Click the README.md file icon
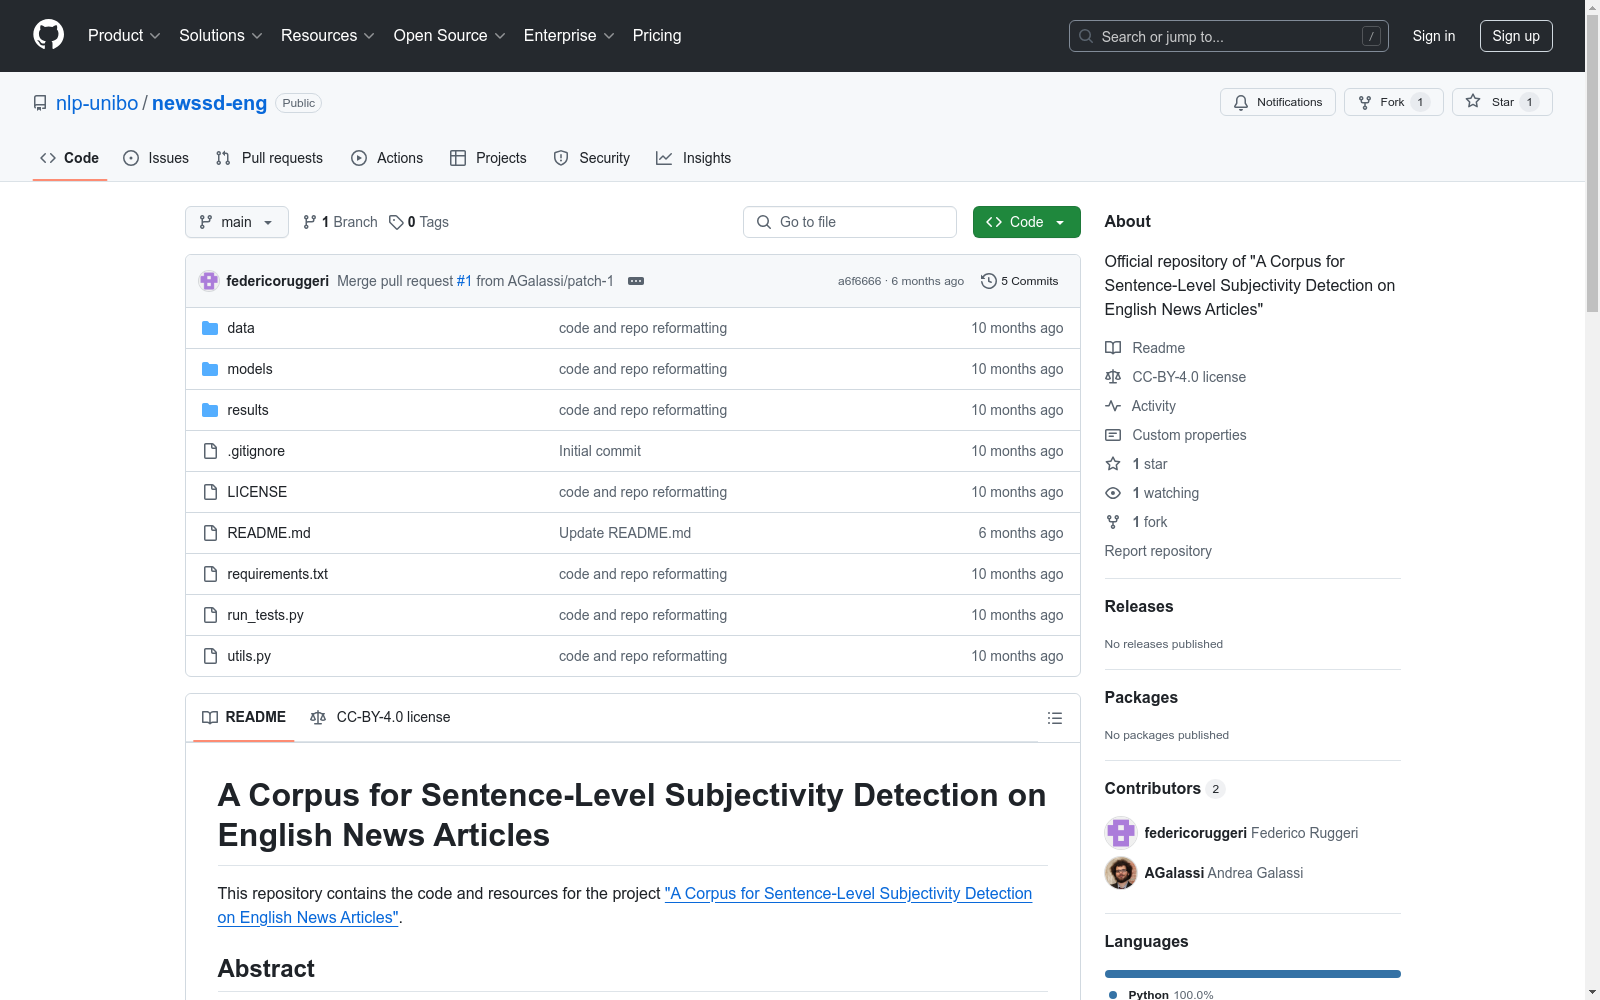1600x1000 pixels. [x=210, y=533]
